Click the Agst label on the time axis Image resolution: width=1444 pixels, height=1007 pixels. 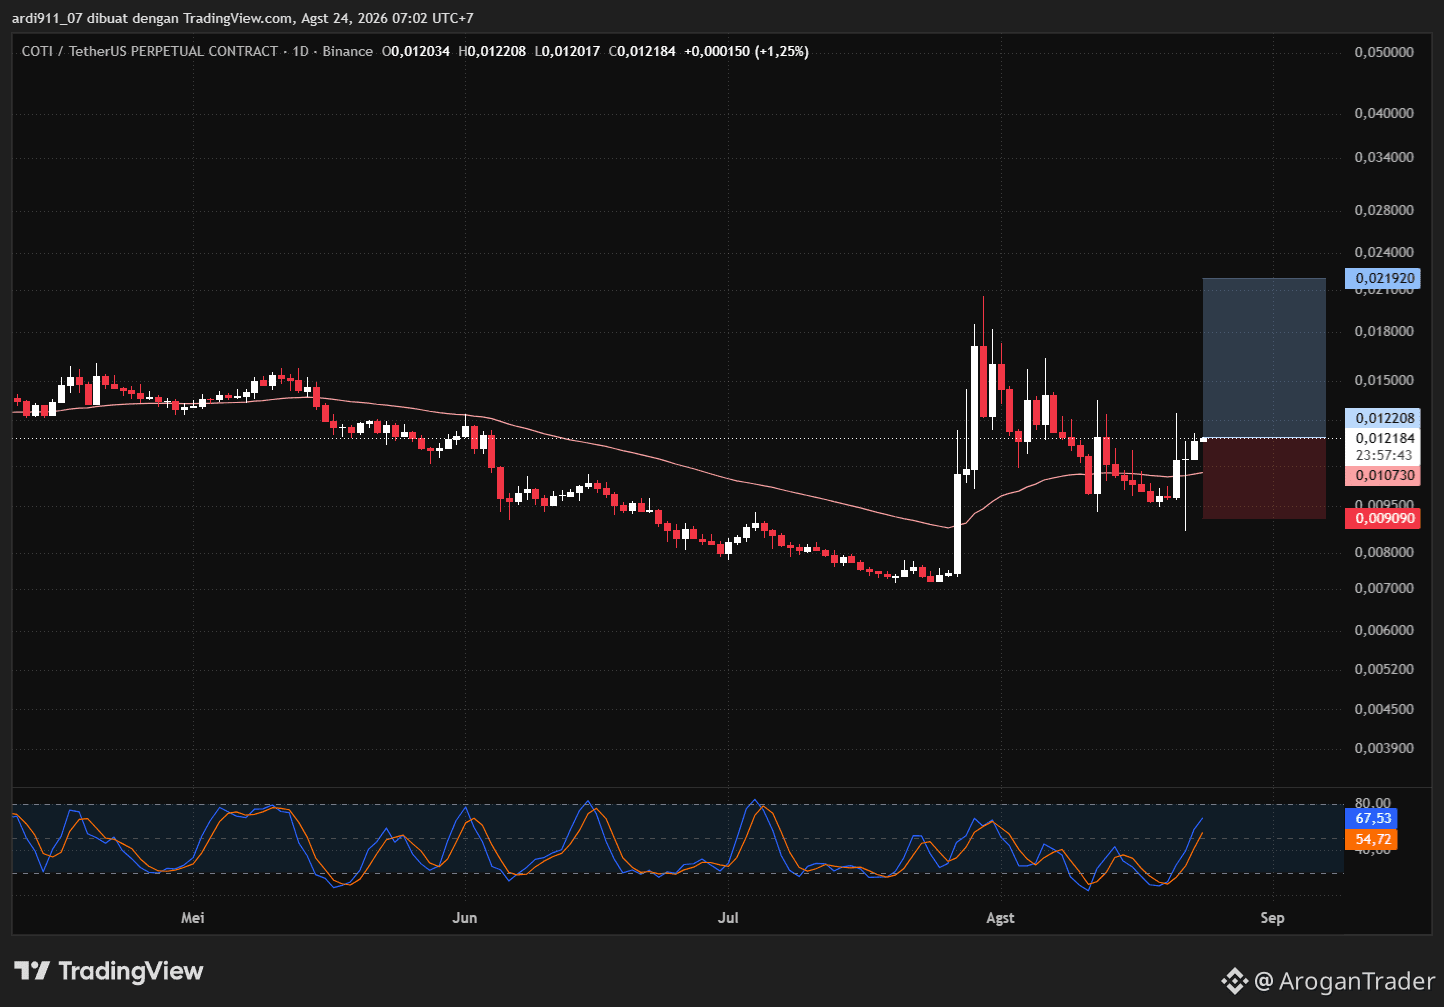(1000, 918)
